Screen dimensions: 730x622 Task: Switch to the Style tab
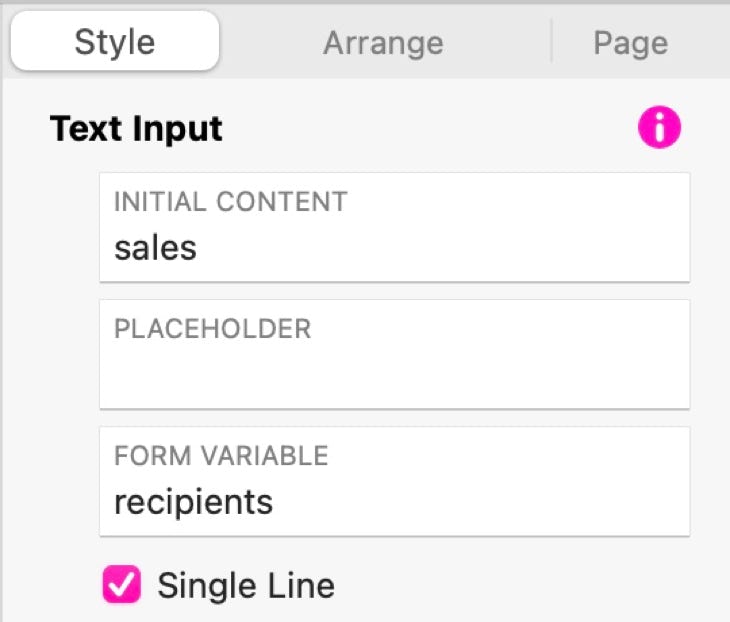click(115, 41)
